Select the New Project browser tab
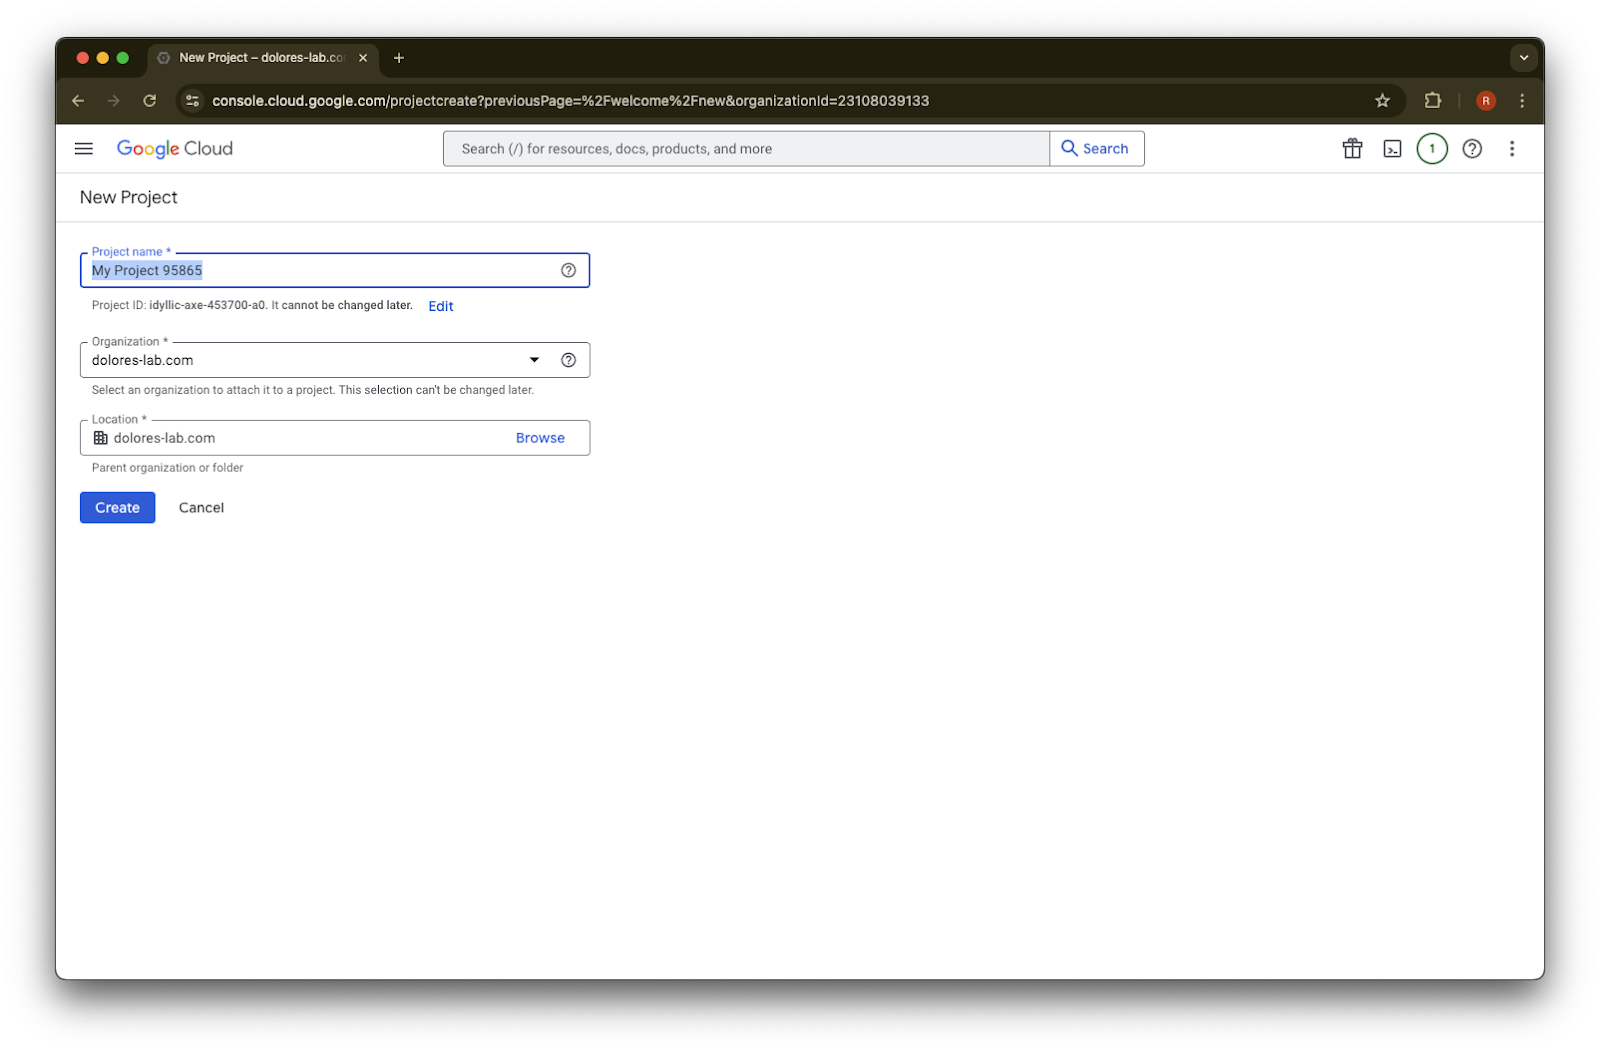The width and height of the screenshot is (1600, 1053). point(263,58)
